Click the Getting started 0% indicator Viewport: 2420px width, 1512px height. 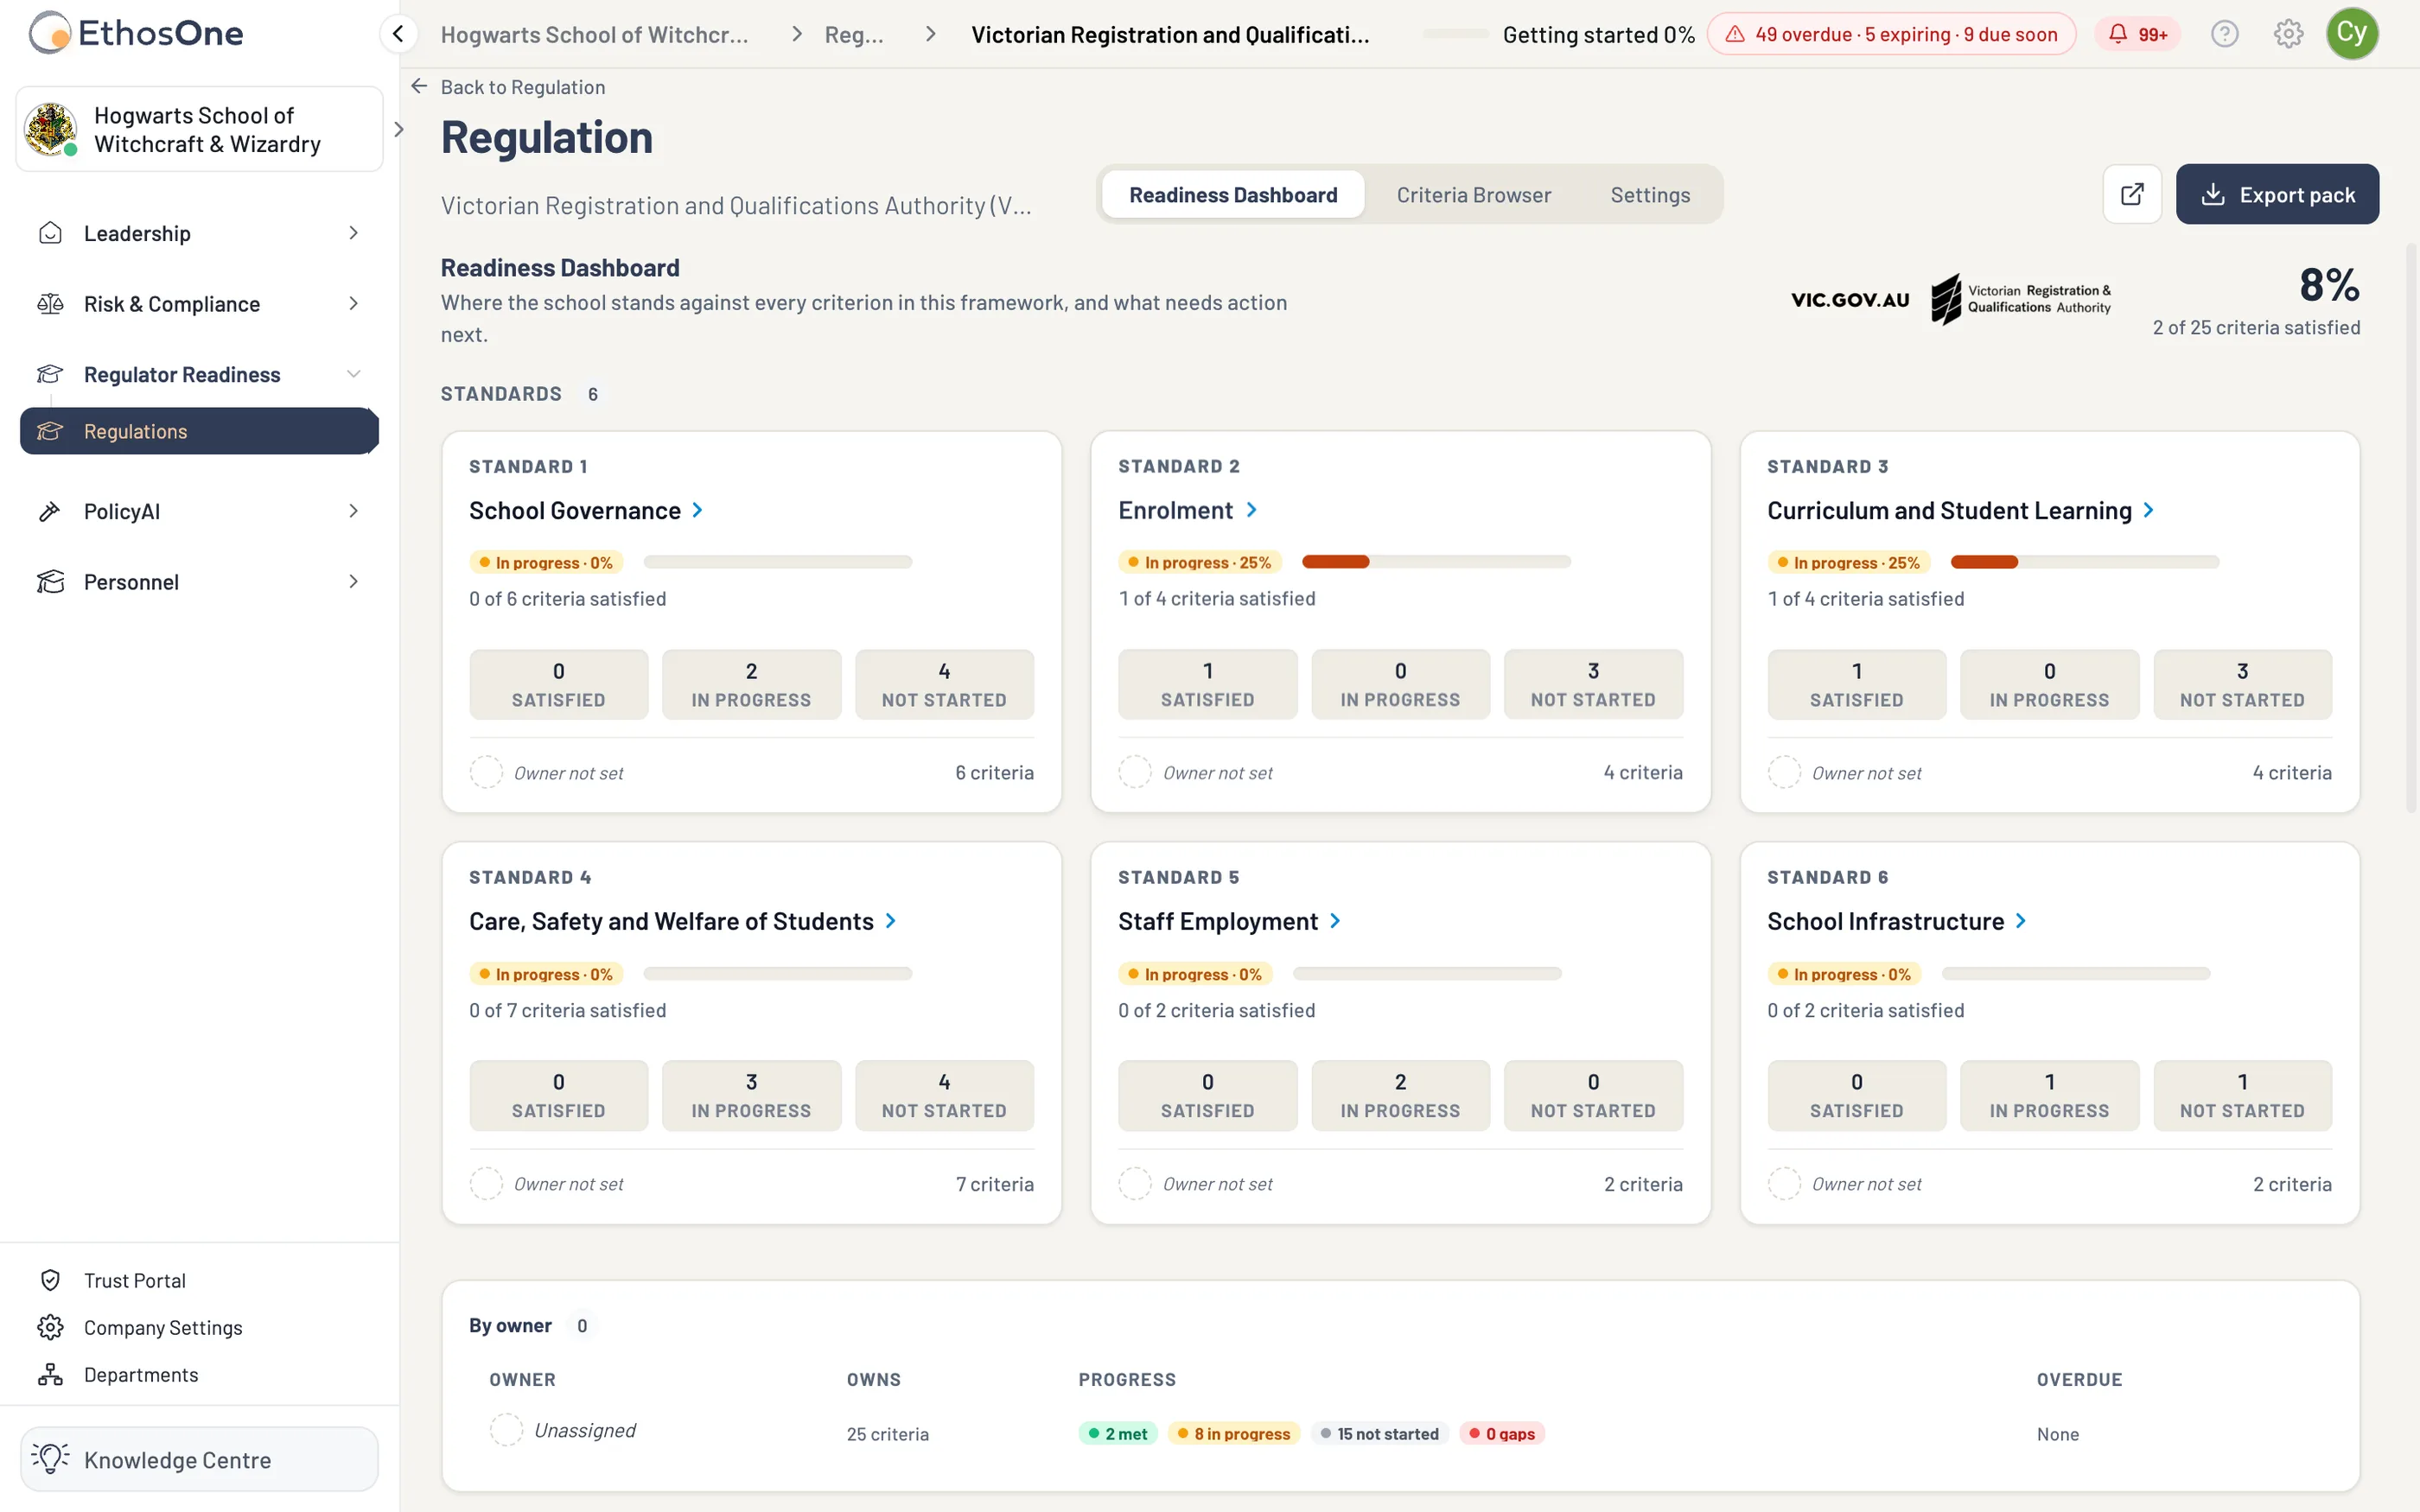click(x=1559, y=34)
